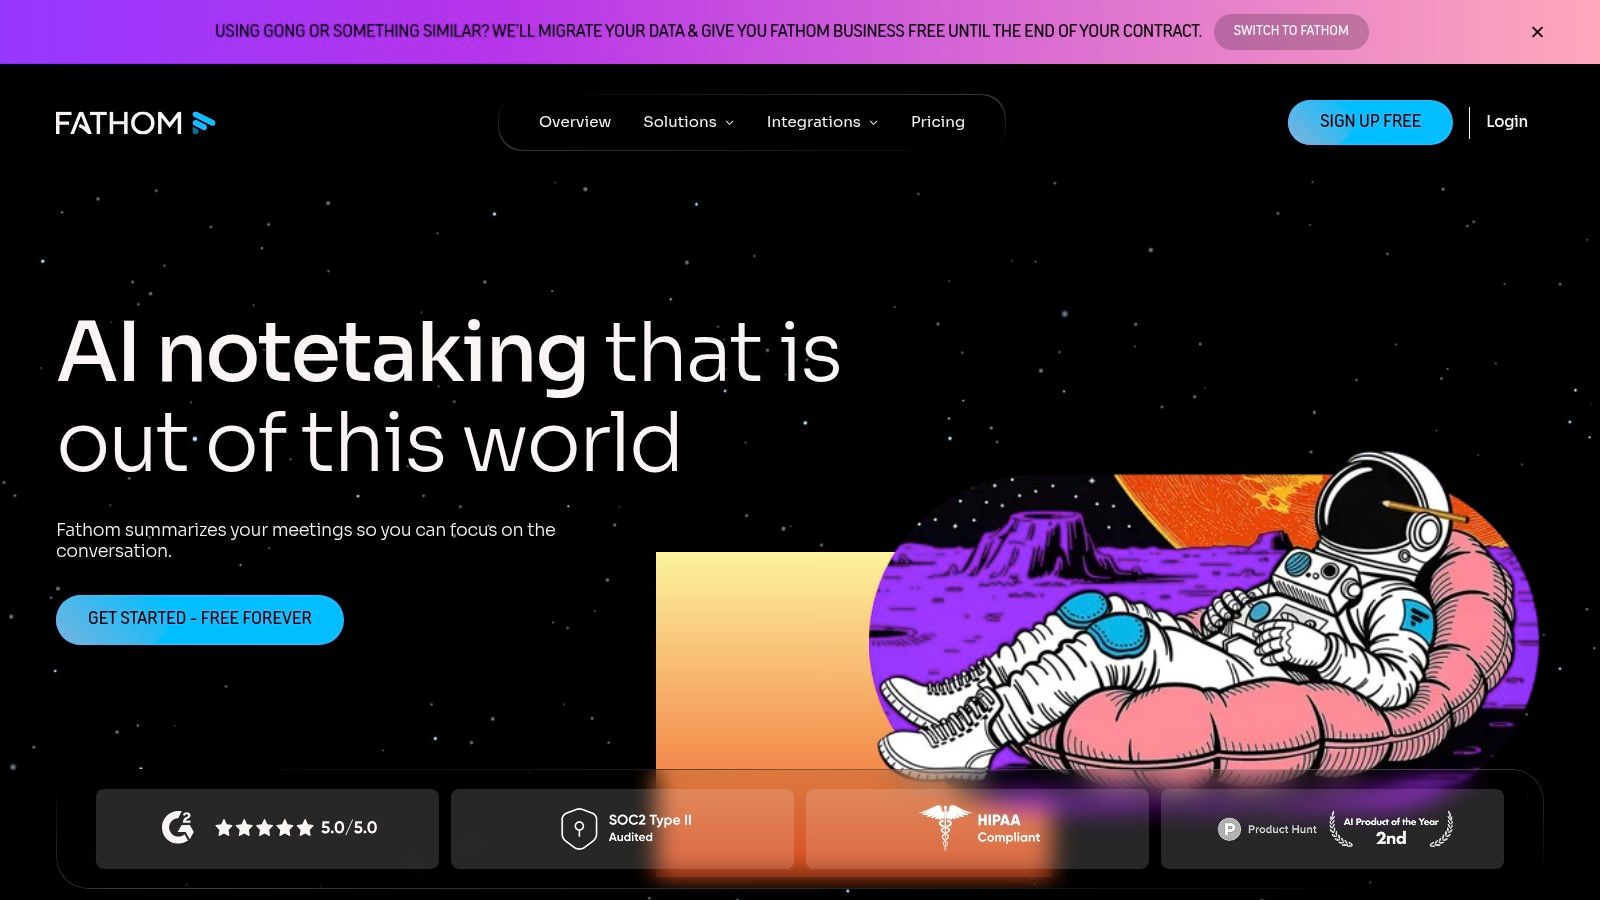Click the Sign Up Free button

[1370, 122]
